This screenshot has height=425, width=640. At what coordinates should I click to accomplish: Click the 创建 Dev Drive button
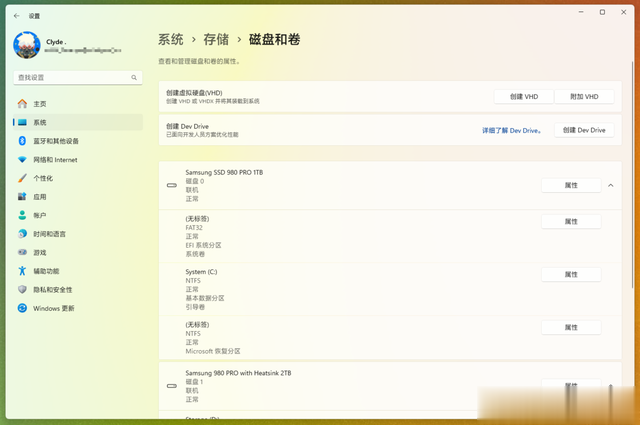(584, 130)
